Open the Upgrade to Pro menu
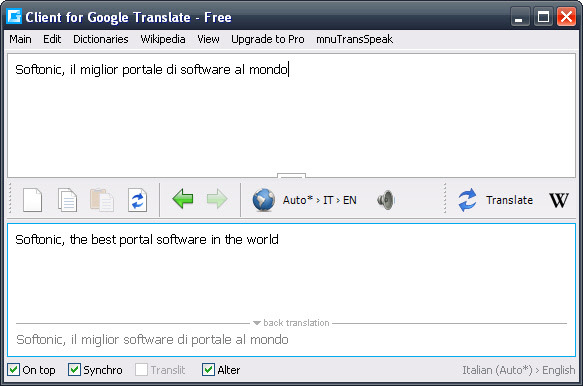The height and width of the screenshot is (386, 583). click(268, 39)
